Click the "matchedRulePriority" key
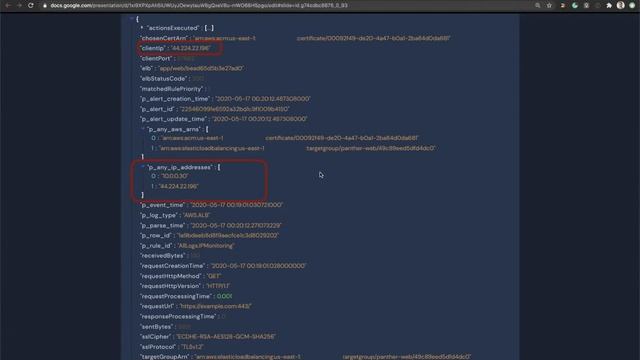Viewport: 640px width, 360px height. point(171,89)
